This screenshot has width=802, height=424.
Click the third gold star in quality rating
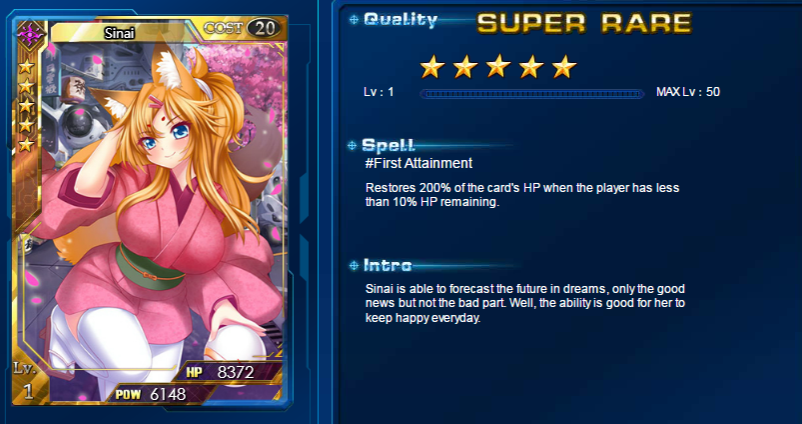click(498, 67)
